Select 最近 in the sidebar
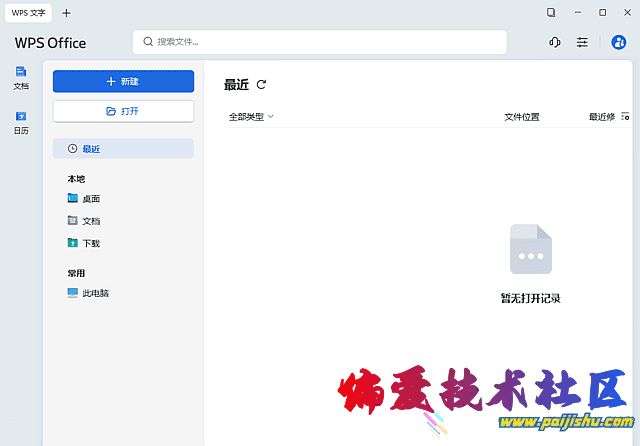The image size is (640, 446). (123, 149)
